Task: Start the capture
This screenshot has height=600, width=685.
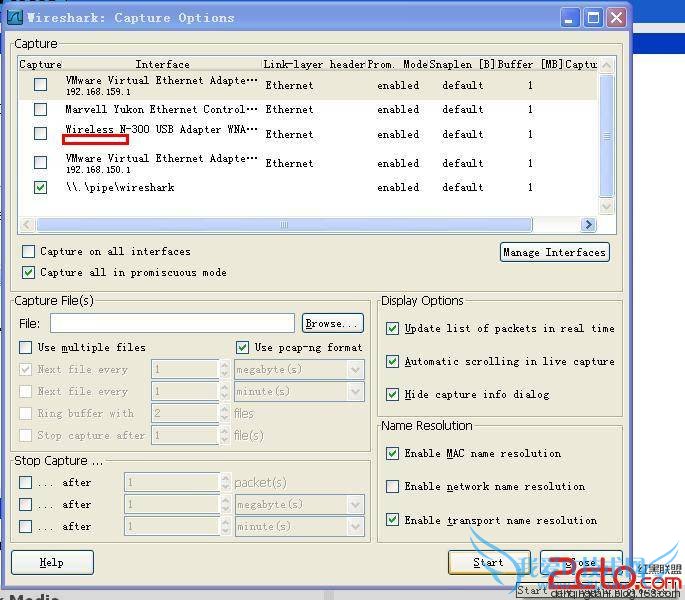Action: [489, 562]
